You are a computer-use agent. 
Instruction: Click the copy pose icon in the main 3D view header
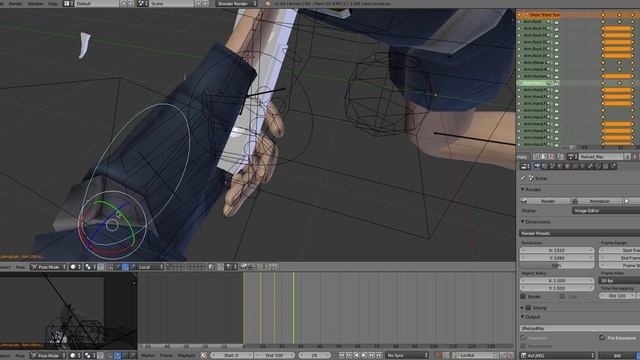coord(260,267)
